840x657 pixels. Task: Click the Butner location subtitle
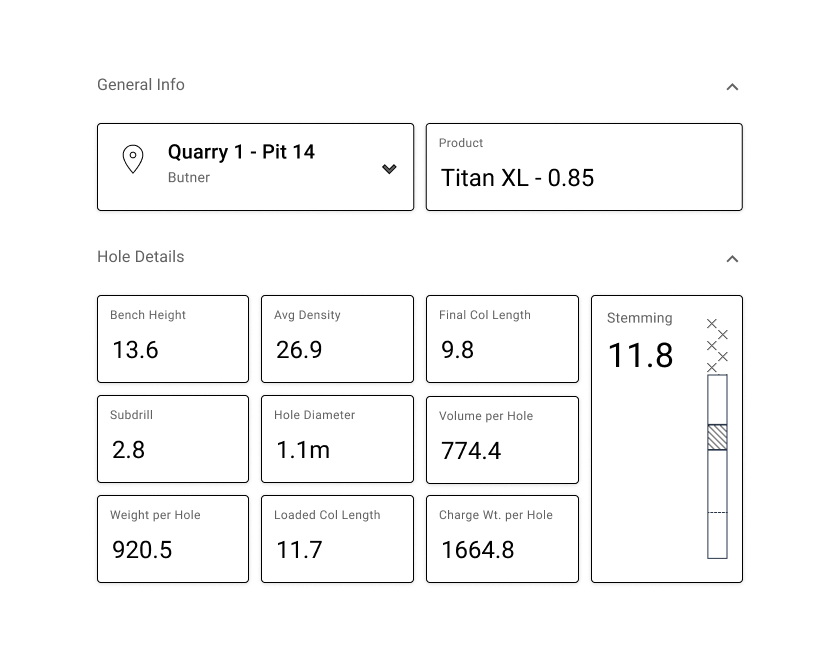[189, 177]
